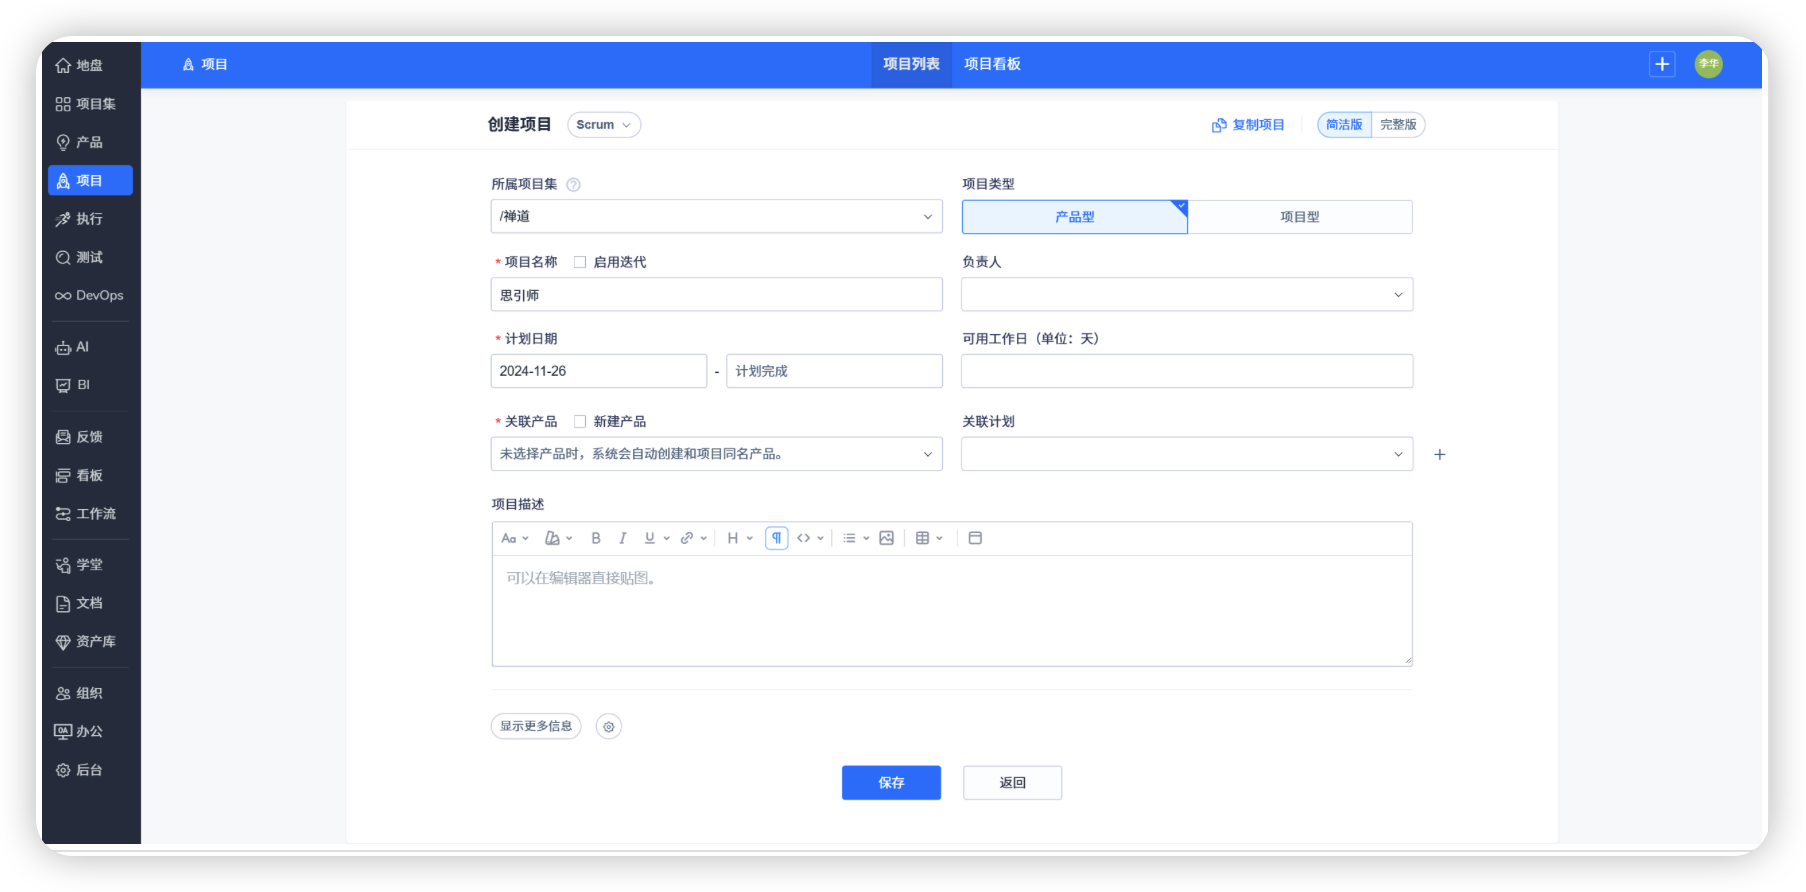Image resolution: width=1806 pixels, height=892 pixels.
Task: Click the 保存 button
Action: [891, 783]
